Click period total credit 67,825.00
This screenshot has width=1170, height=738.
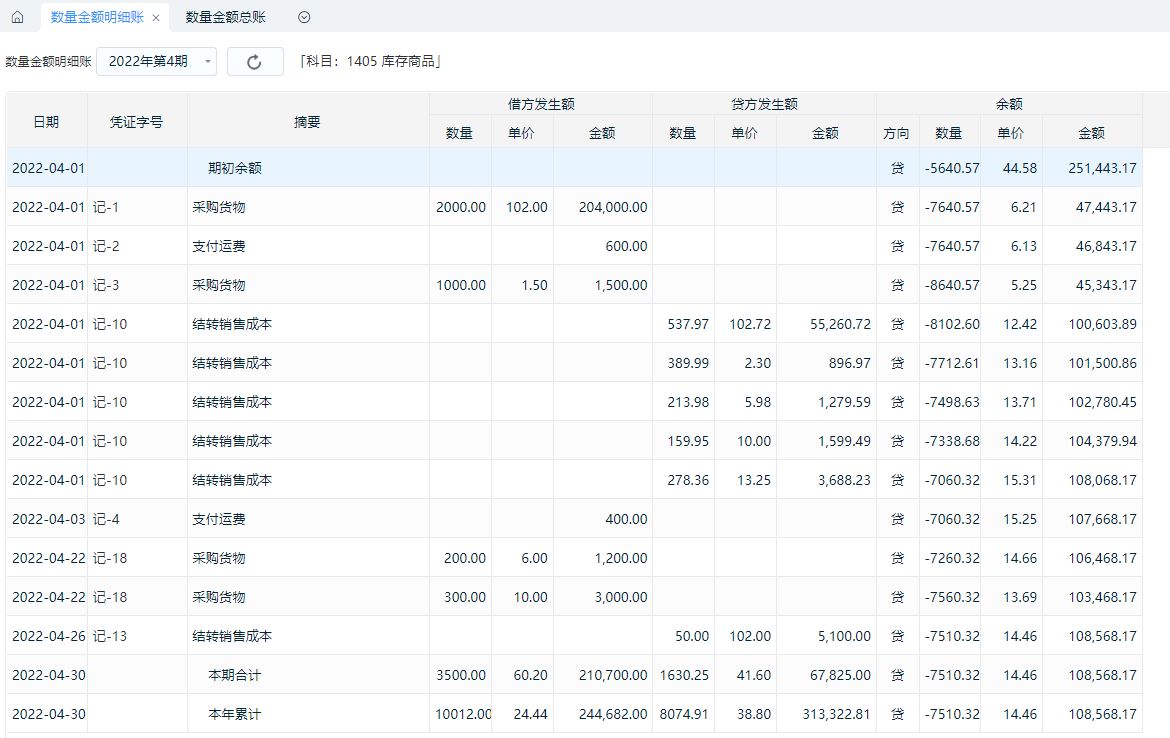[840, 675]
